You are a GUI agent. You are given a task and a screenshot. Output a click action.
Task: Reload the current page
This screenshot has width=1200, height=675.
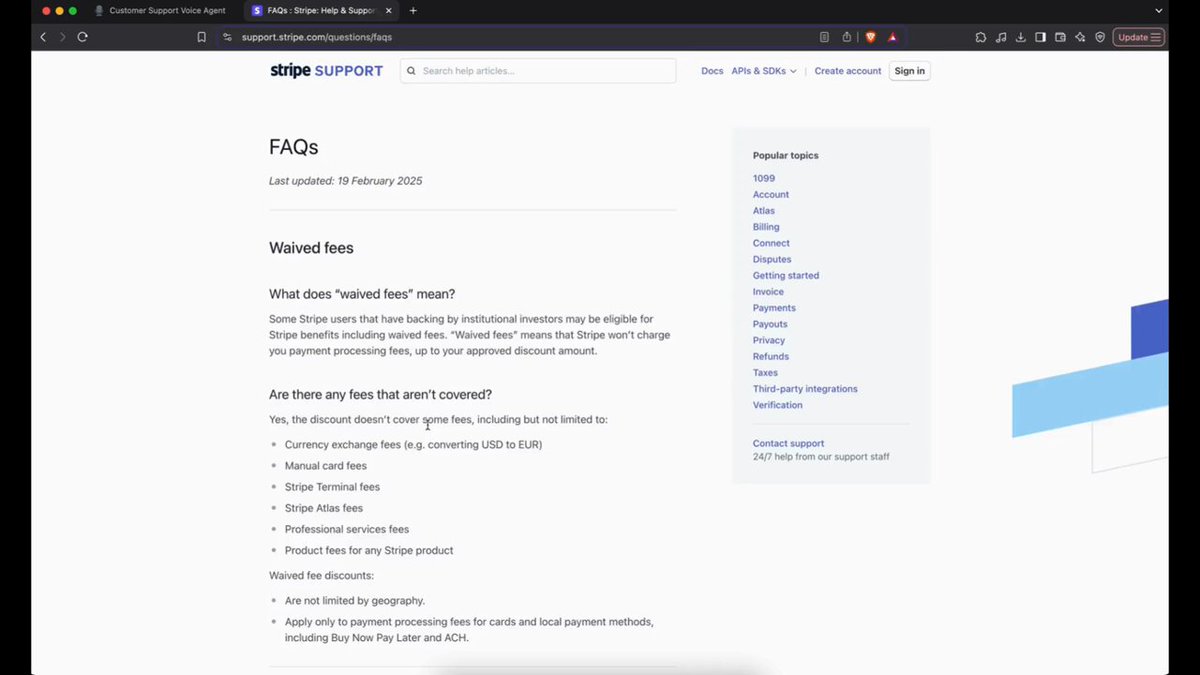click(x=82, y=37)
